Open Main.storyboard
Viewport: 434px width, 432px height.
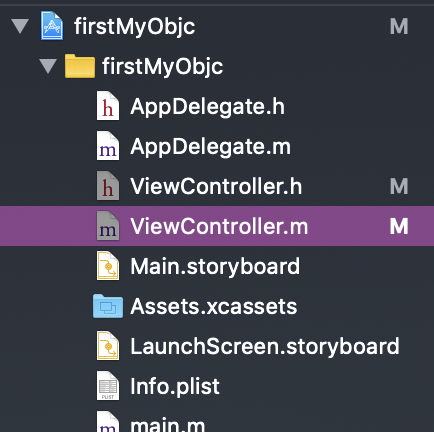(x=215, y=267)
